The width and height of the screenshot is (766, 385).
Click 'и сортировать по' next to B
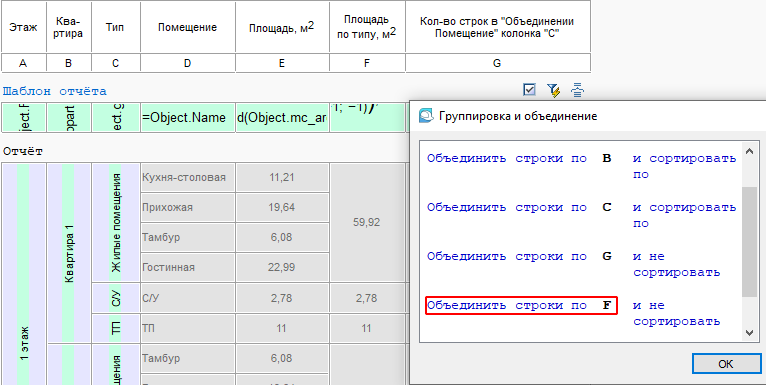tap(684, 167)
